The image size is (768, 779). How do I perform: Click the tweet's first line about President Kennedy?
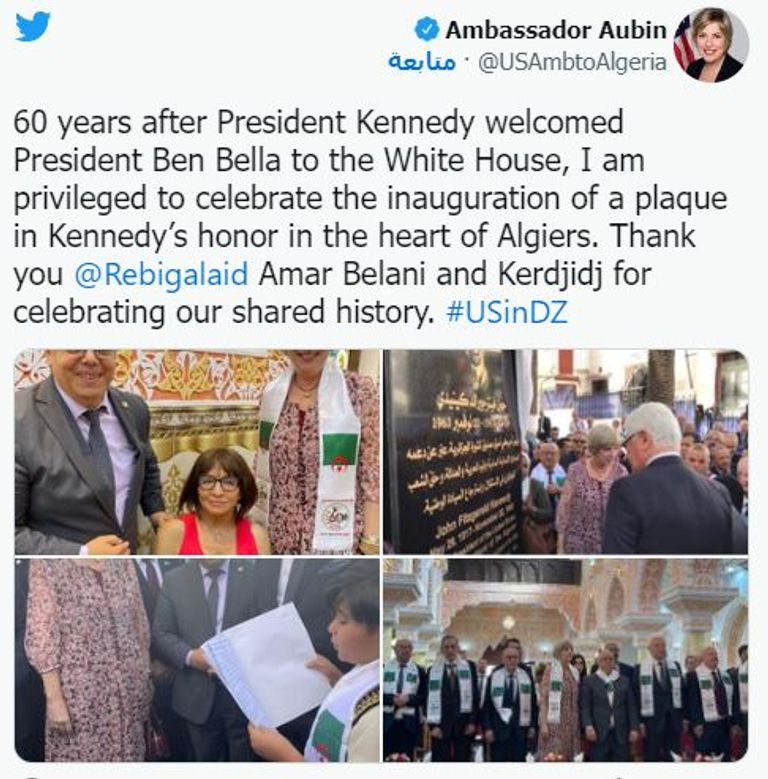(318, 122)
